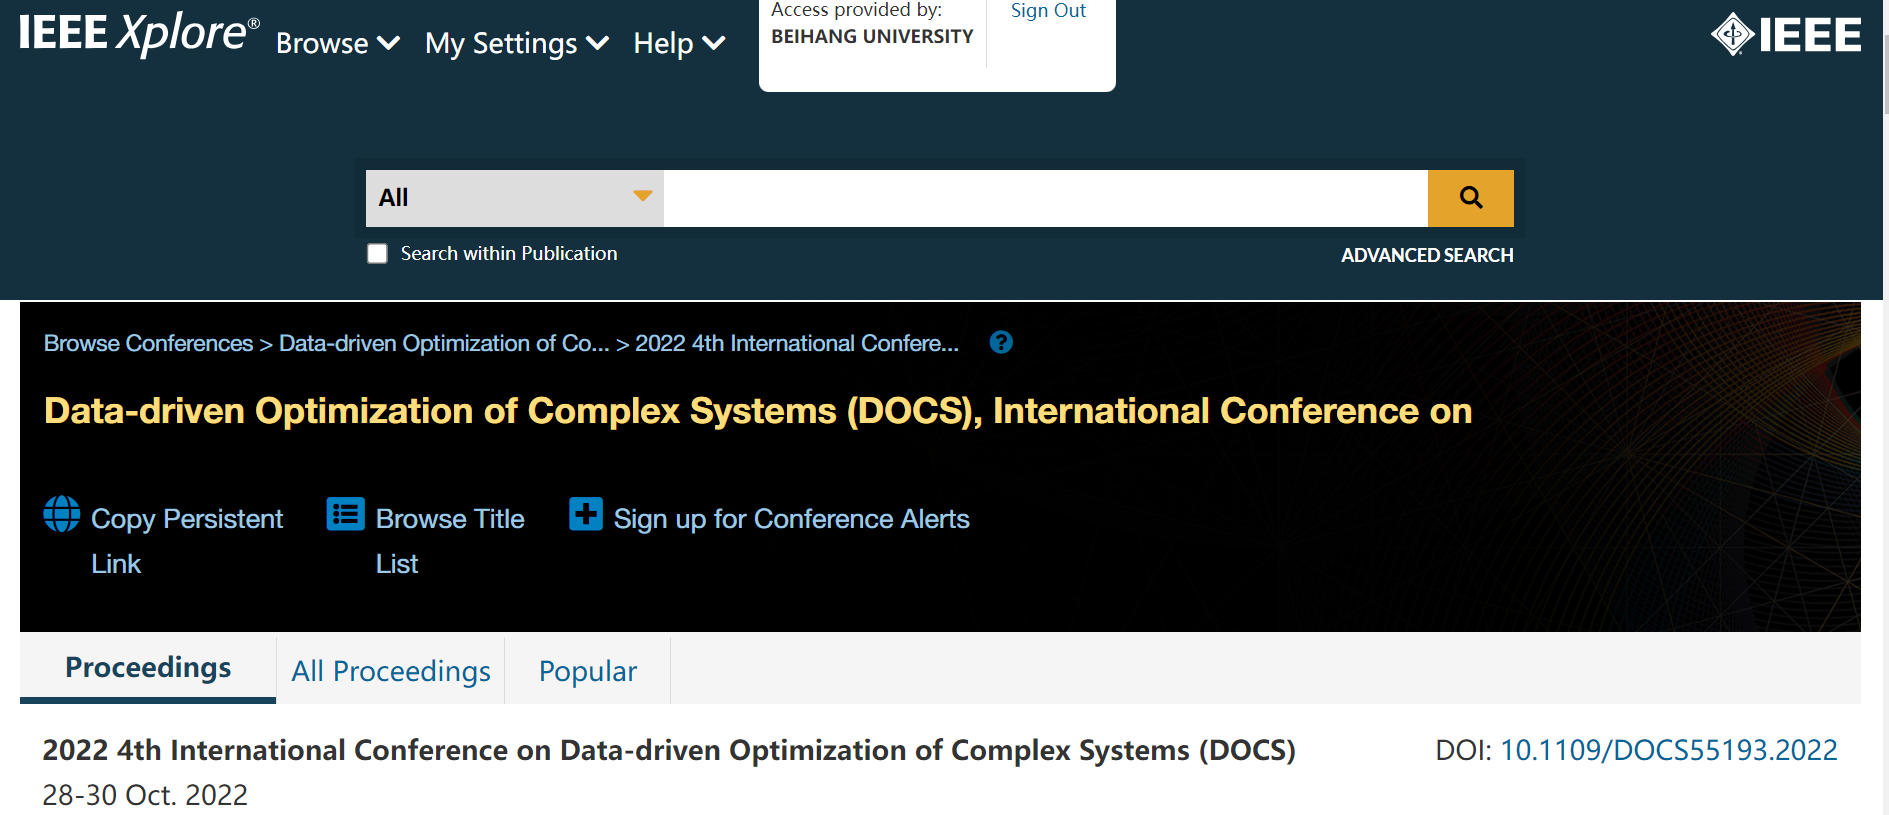Expand the Browse menu

(x=337, y=44)
